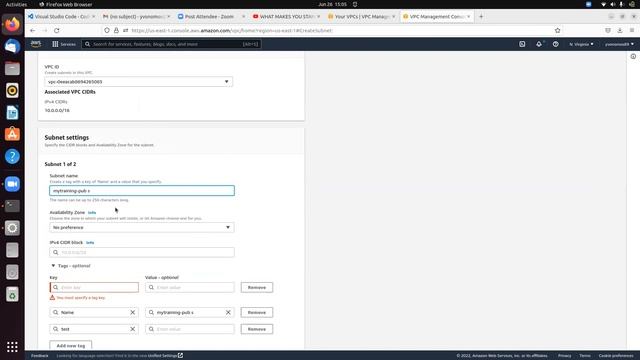Clear the Name tag key field
Image resolution: width=640 pixels, height=360 pixels.
[133, 312]
